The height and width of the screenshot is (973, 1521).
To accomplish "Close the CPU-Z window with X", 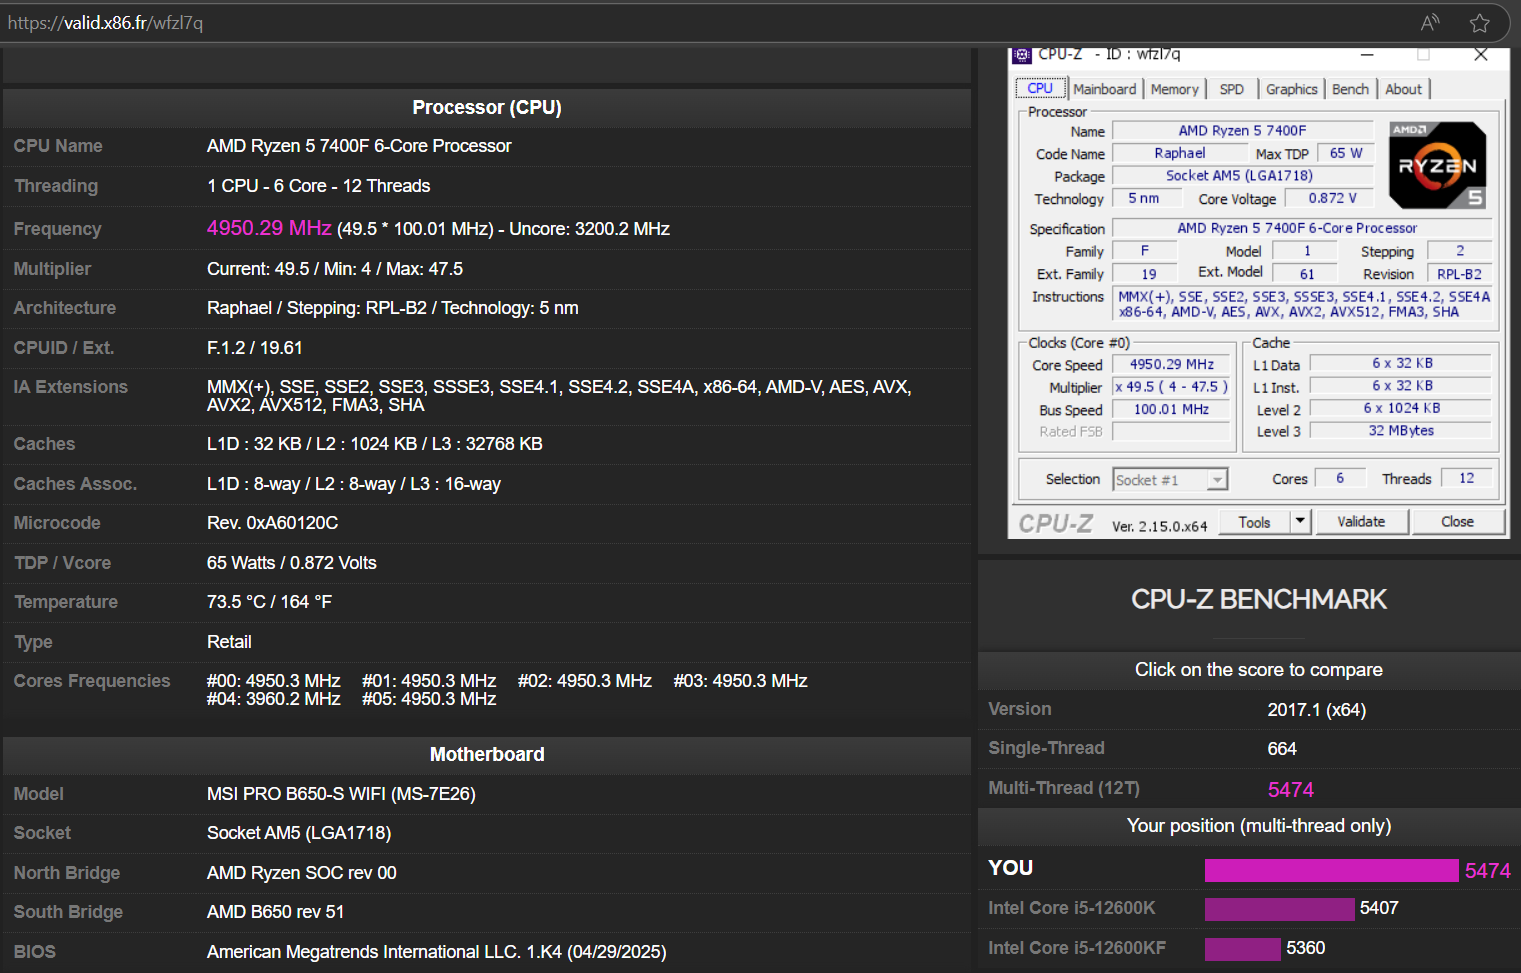I will [x=1481, y=55].
